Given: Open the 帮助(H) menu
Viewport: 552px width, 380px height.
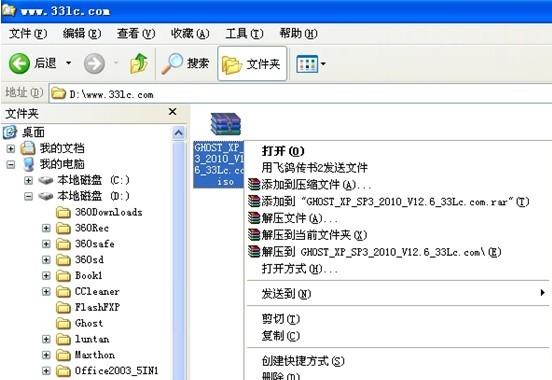Looking at the screenshot, I should (299, 34).
